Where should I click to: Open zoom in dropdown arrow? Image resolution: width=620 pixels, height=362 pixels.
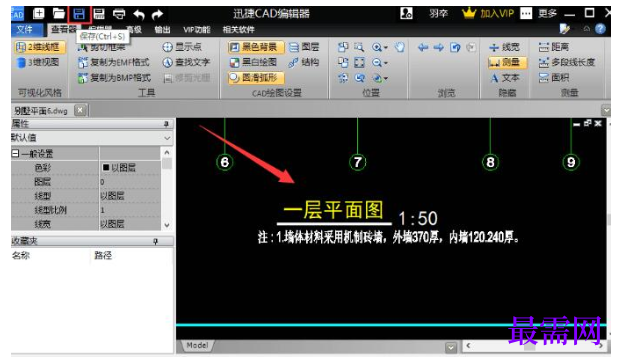(x=386, y=48)
